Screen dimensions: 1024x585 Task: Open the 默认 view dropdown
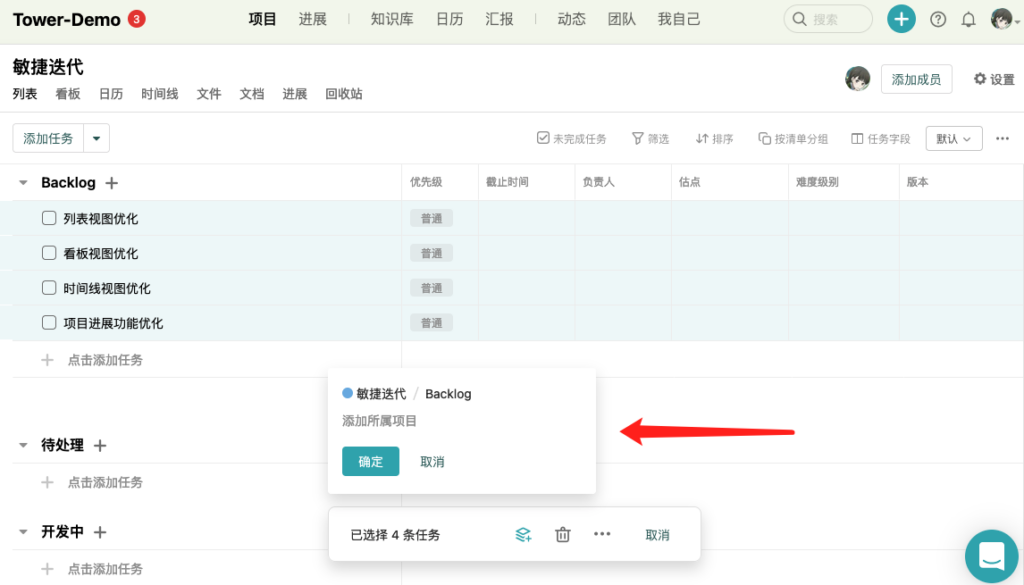[954, 139]
